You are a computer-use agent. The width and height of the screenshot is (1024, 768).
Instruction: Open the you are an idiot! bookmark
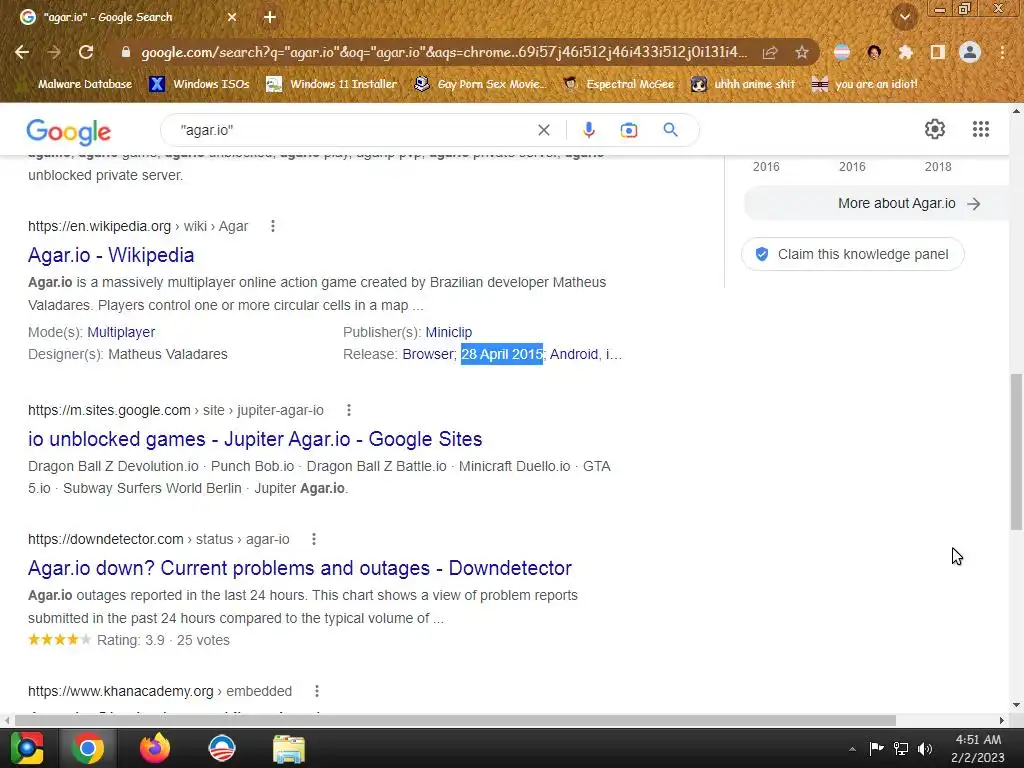pos(865,84)
